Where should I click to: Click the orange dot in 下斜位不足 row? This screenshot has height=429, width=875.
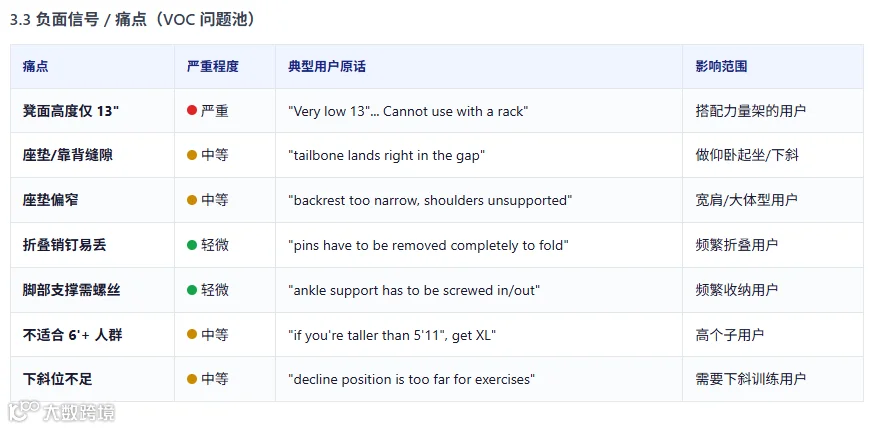[192, 379]
